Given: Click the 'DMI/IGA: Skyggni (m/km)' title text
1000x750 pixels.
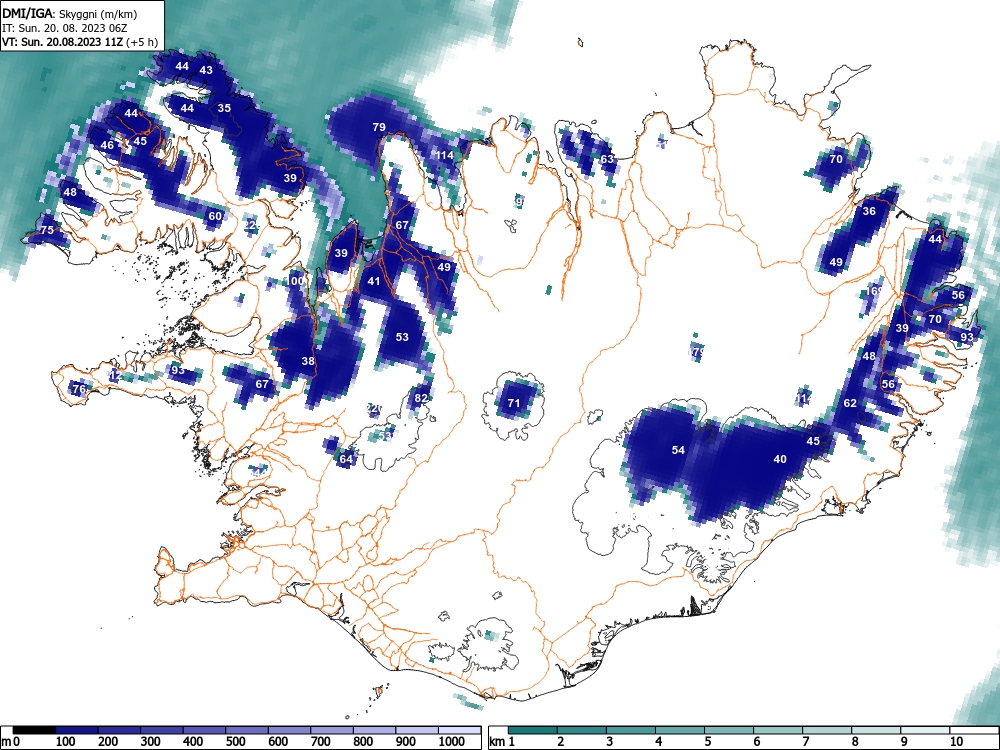Looking at the screenshot, I should click(70, 14).
